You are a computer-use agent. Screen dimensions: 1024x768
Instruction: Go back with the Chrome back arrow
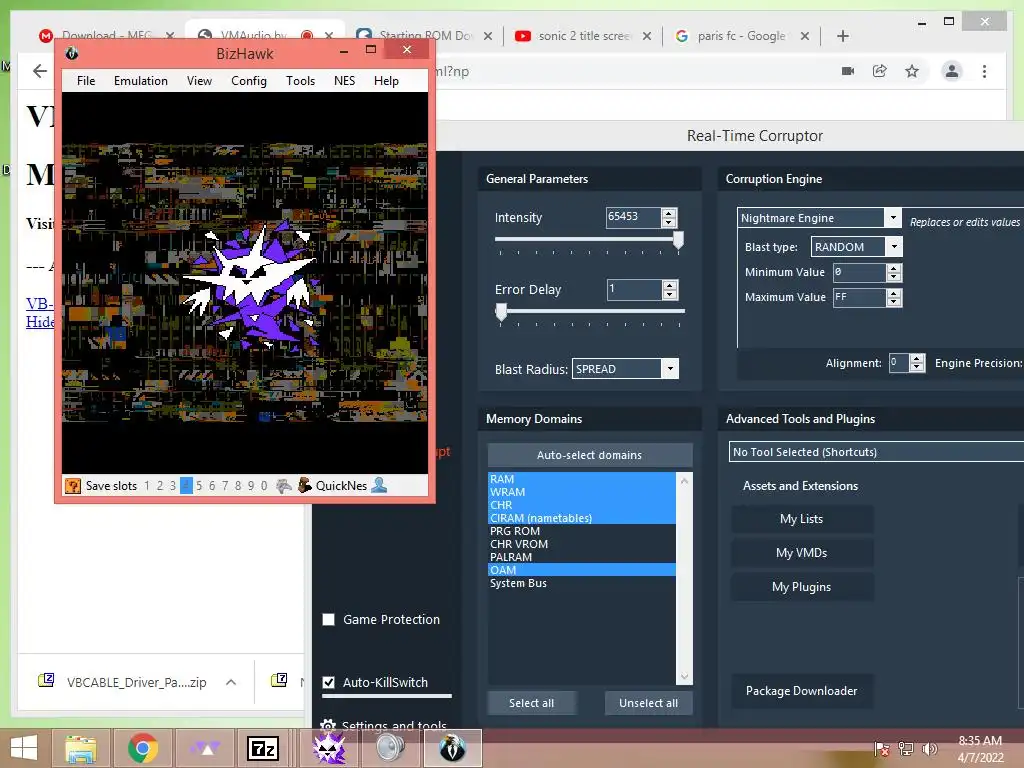[40, 71]
